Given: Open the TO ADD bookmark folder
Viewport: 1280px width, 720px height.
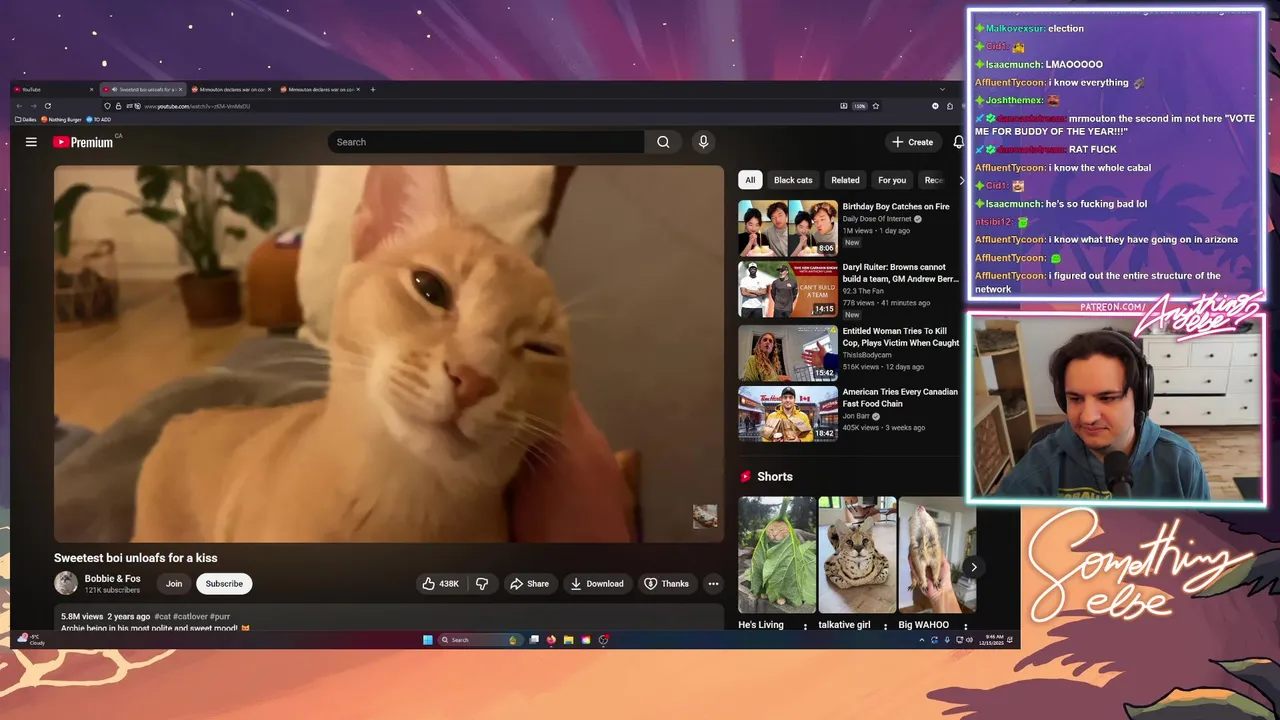Looking at the screenshot, I should point(100,120).
